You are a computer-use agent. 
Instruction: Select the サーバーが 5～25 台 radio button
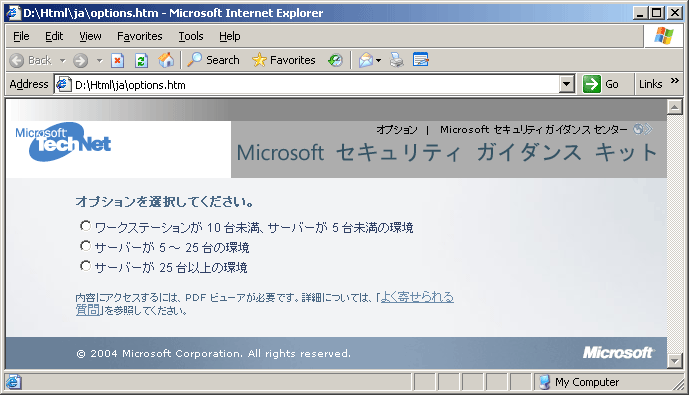[85, 246]
